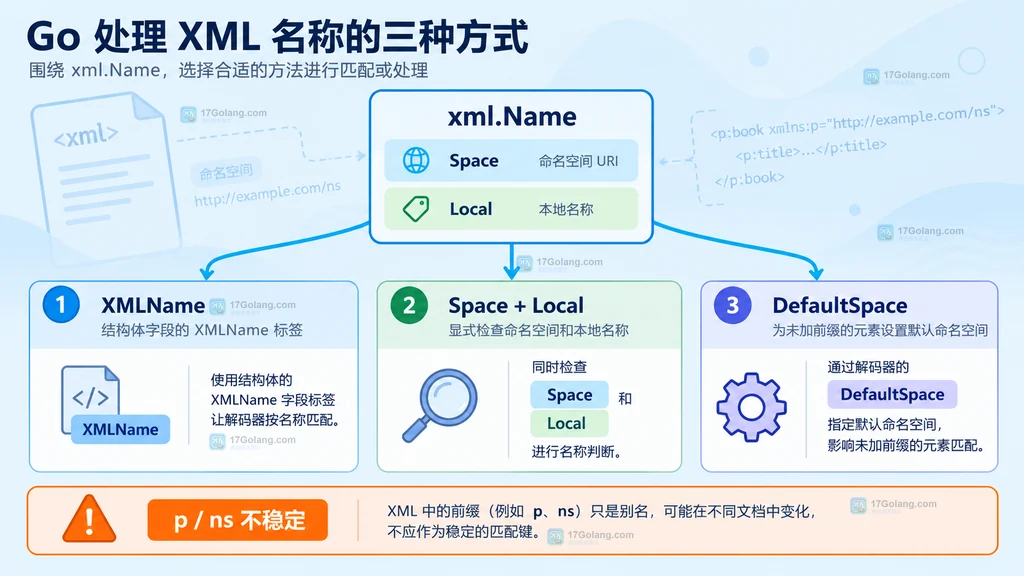The width and height of the screenshot is (1024, 576).
Task: Click the '</p:book>' code line
Action: pos(750,179)
